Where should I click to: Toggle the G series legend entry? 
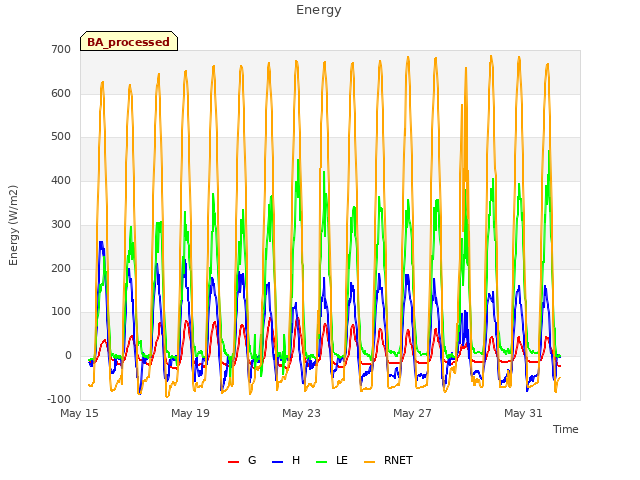[242, 460]
